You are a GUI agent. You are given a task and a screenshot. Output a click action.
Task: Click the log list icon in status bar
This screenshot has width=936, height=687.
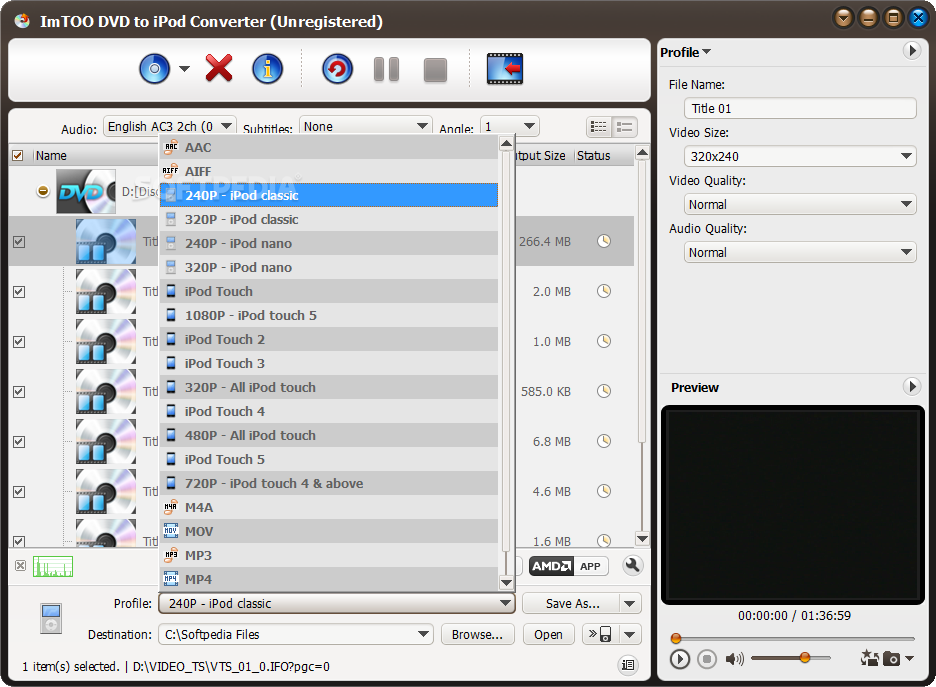(628, 664)
